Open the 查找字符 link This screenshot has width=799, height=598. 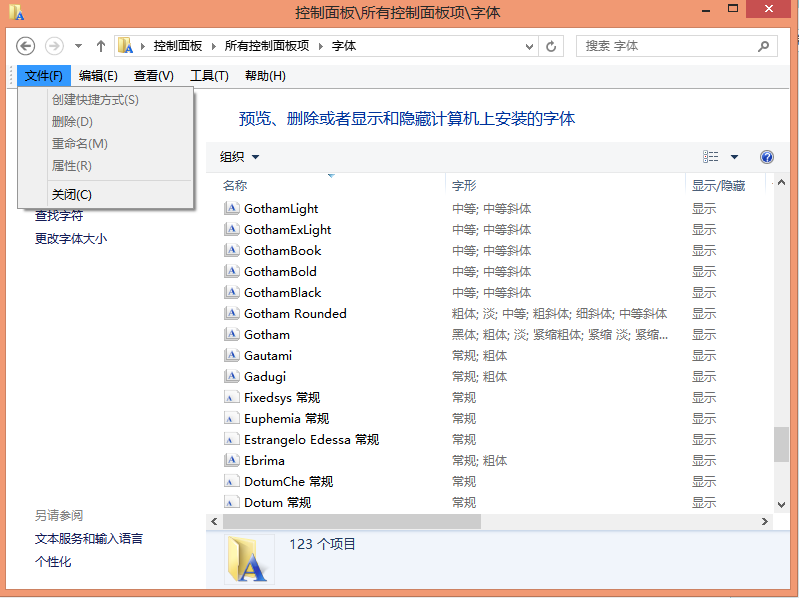coord(59,215)
